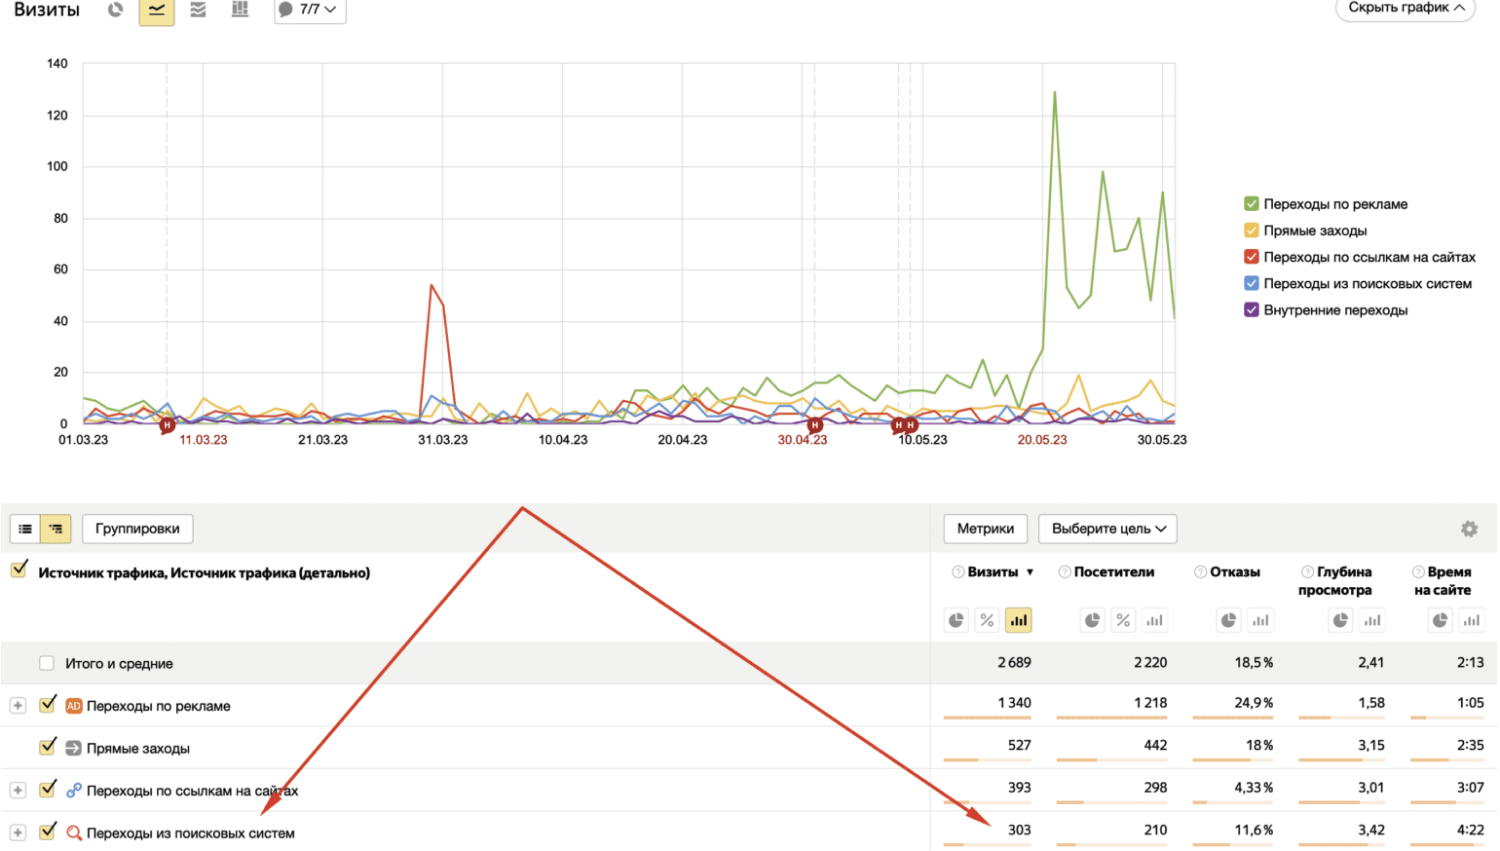The image size is (1500, 851).
Task: Open the Метрики menu
Action: 985,529
